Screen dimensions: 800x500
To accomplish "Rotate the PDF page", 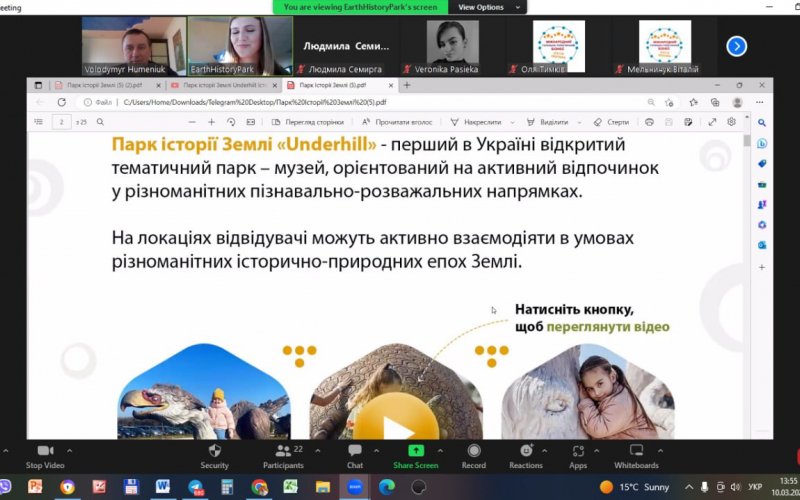I will coord(231,122).
